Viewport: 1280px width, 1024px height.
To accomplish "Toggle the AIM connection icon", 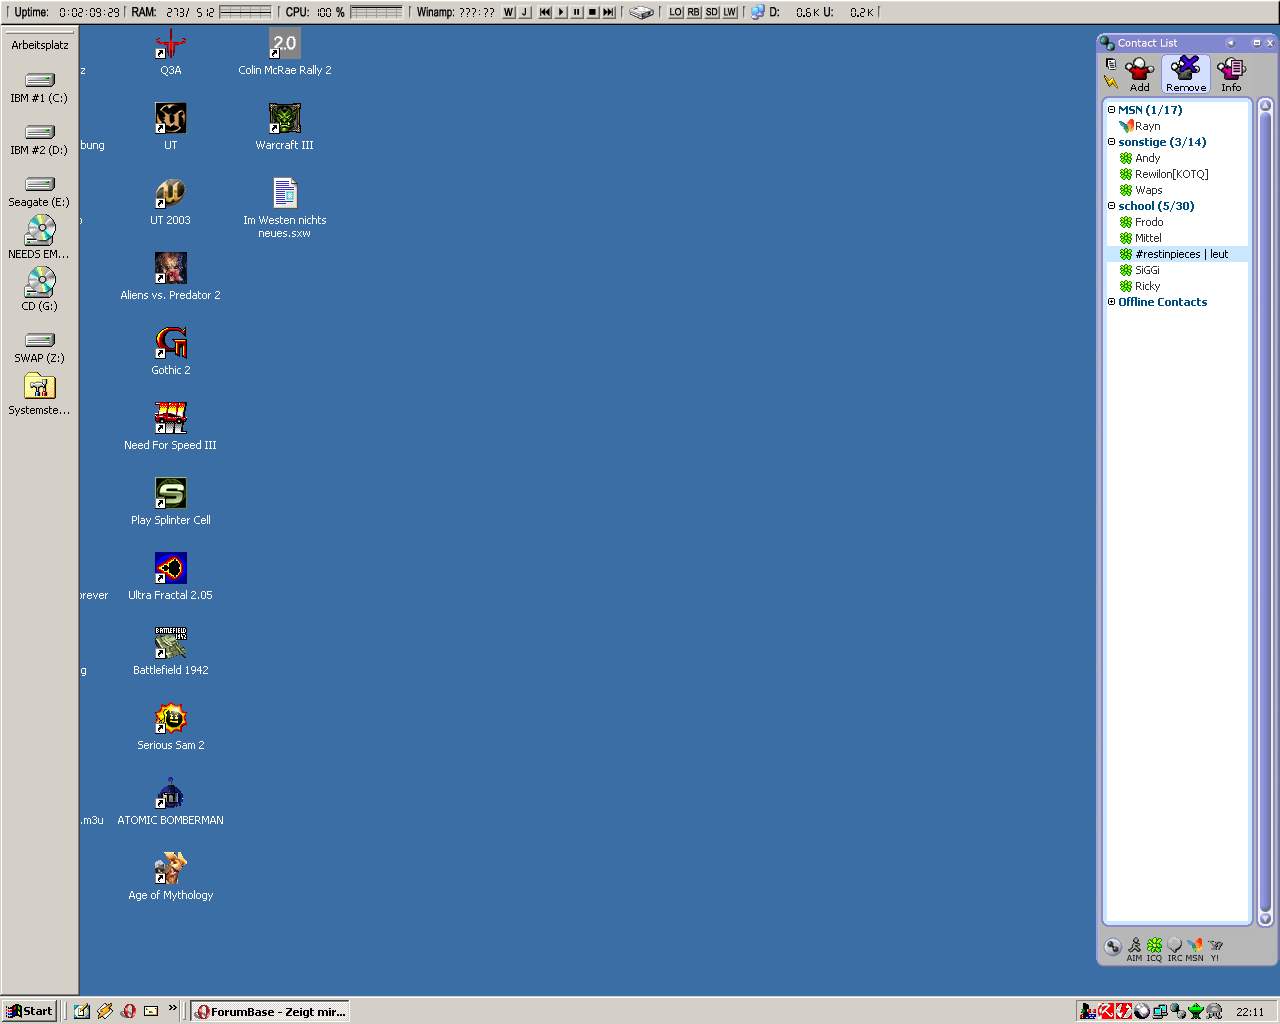I will 1134,949.
